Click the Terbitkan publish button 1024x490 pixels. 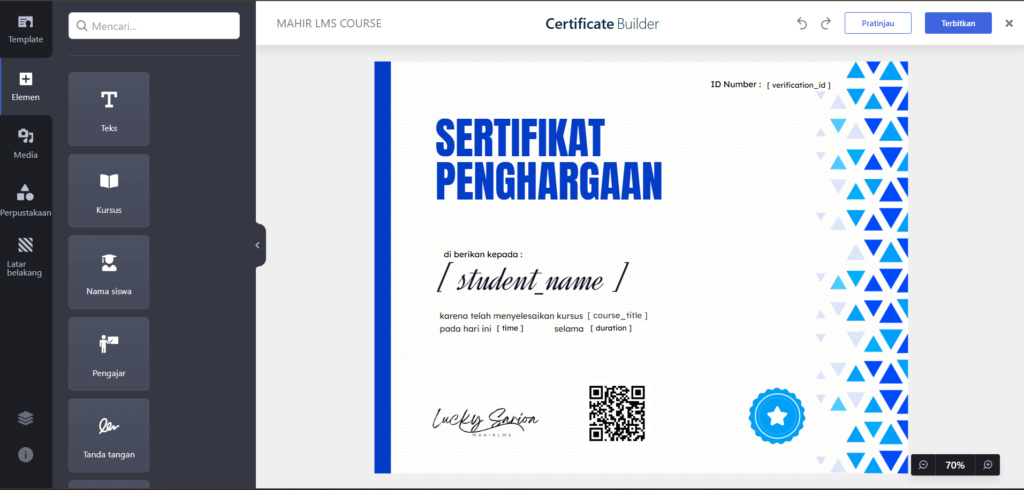point(957,23)
